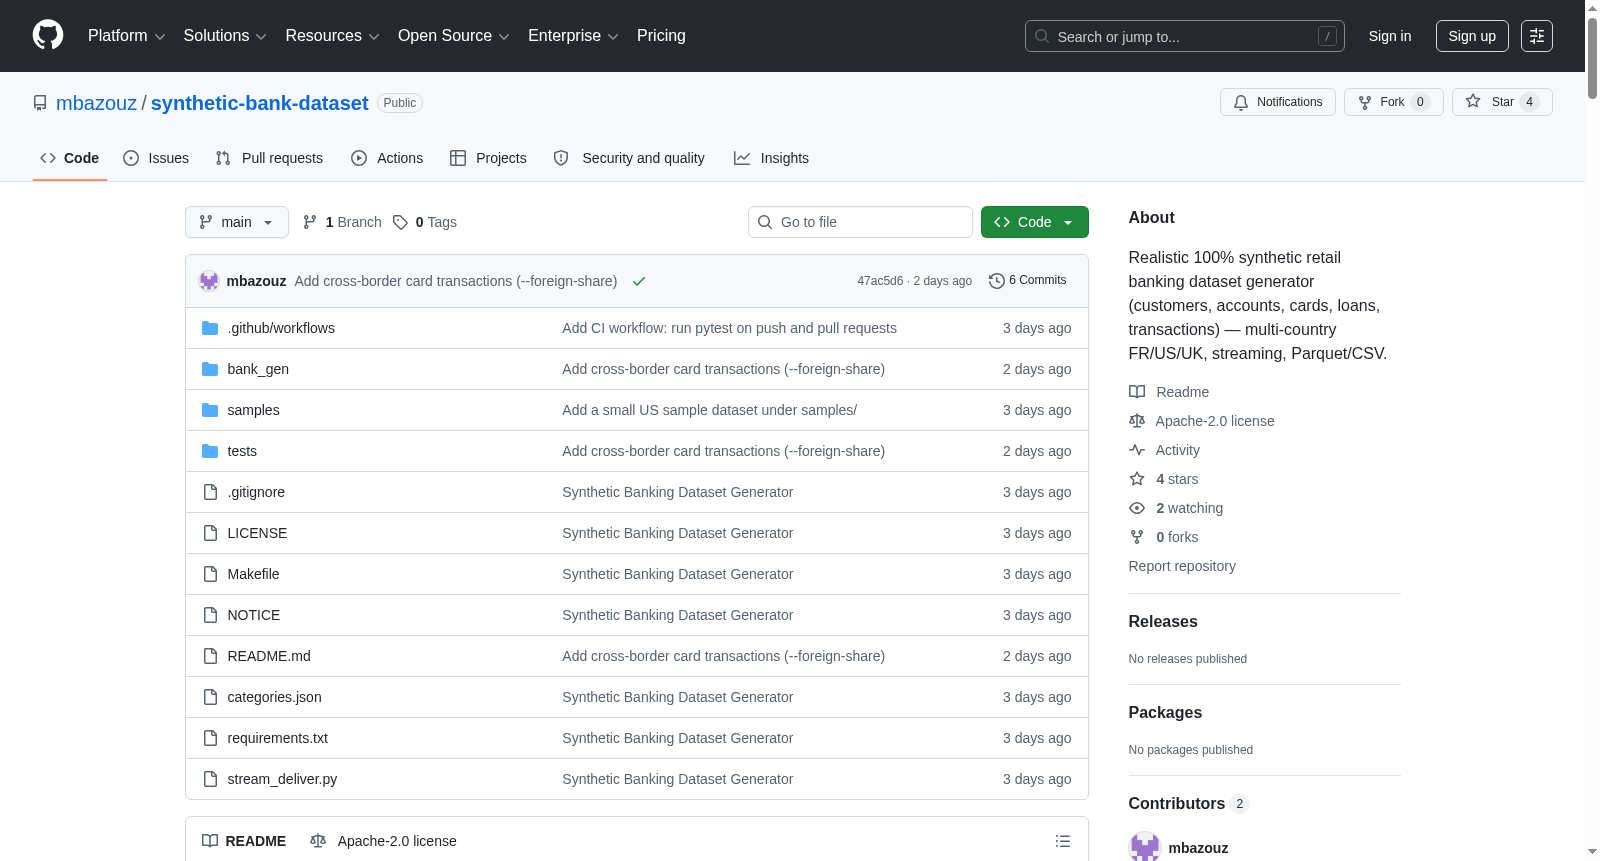This screenshot has width=1600, height=861.
Task: Click the GitHub logo icon
Action: point(48,35)
